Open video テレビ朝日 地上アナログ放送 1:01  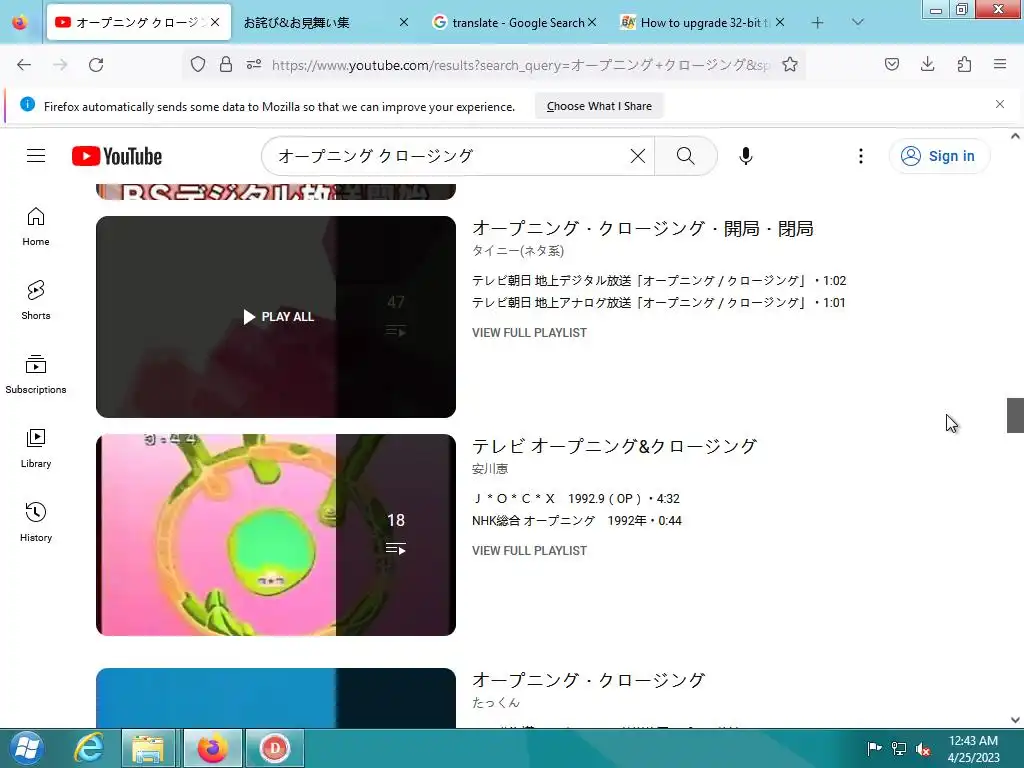click(x=659, y=303)
